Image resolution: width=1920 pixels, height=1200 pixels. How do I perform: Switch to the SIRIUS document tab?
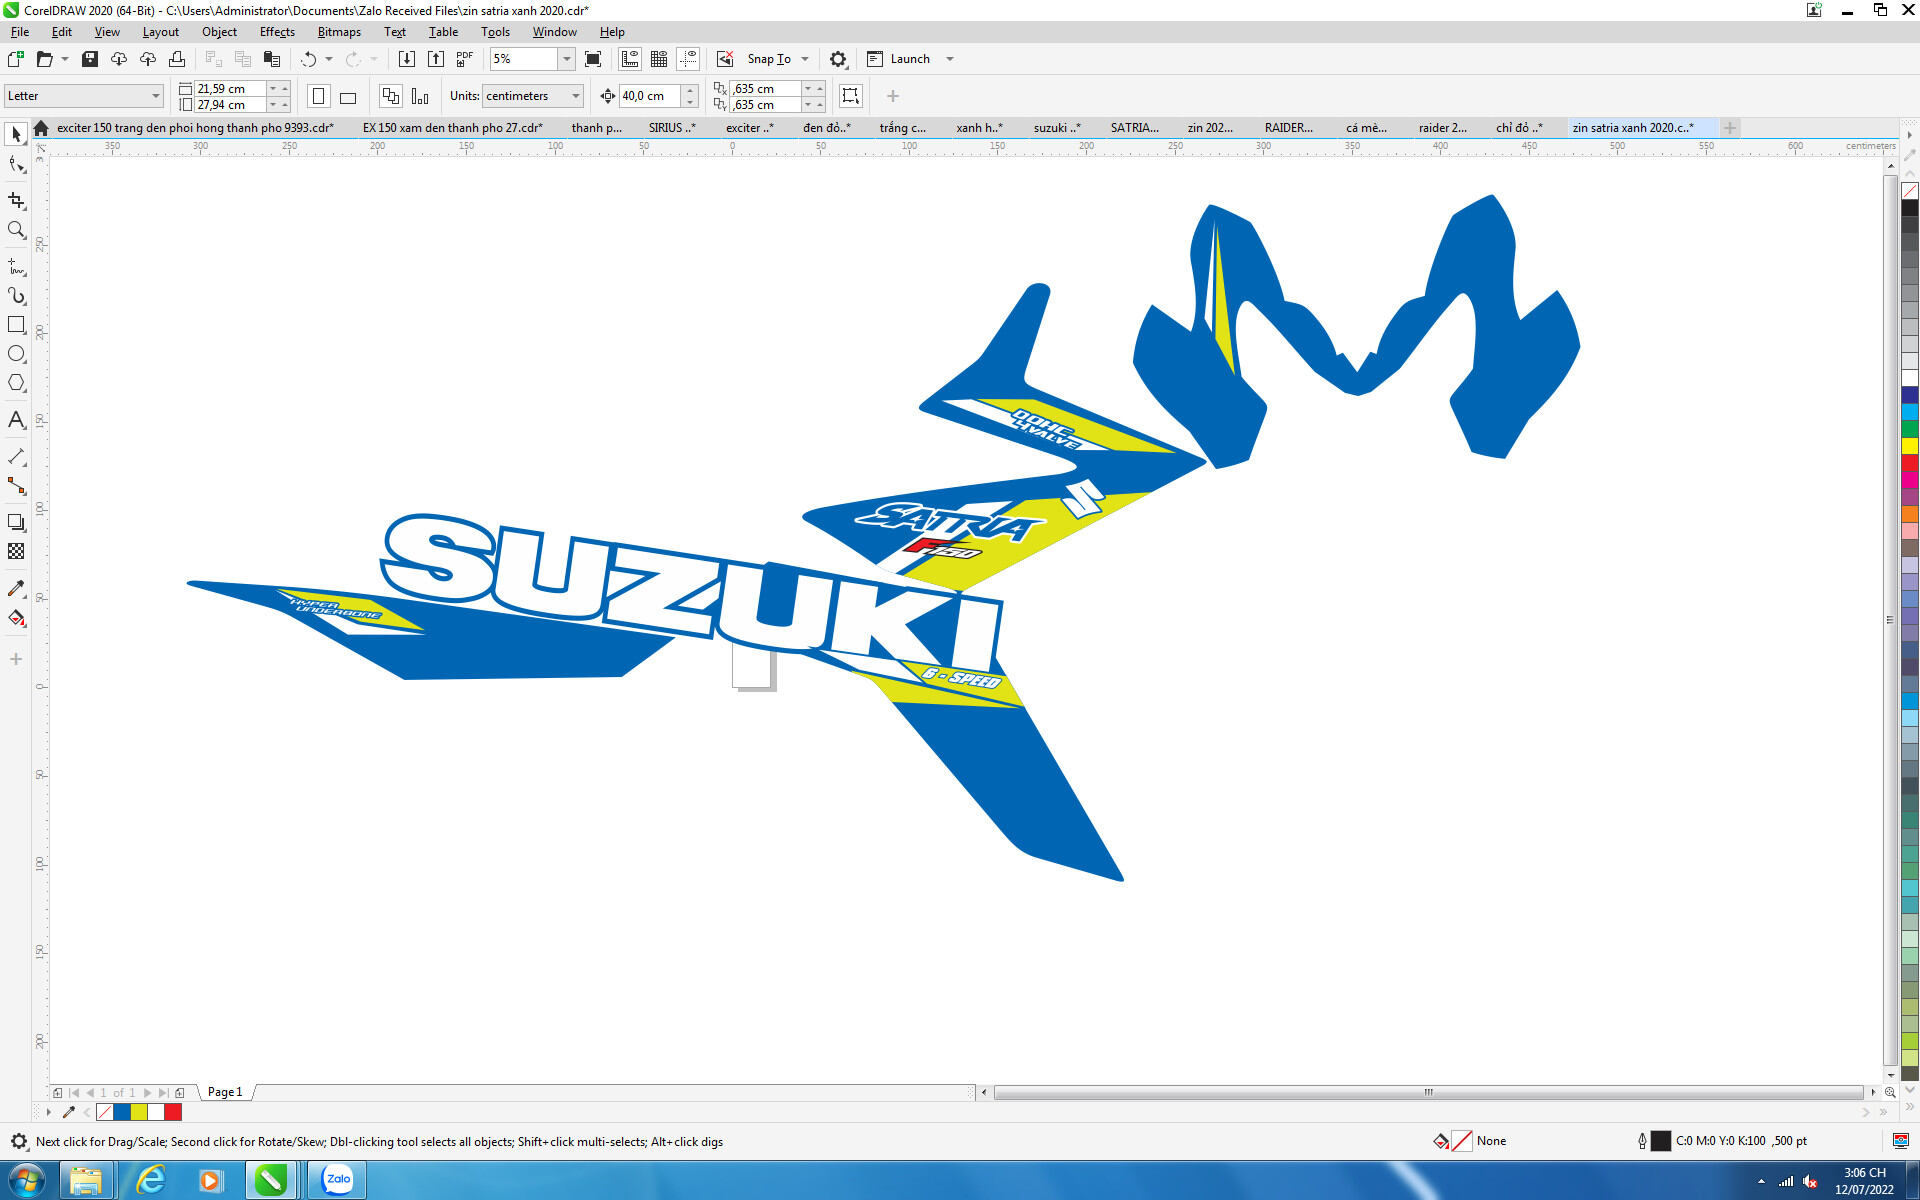click(x=672, y=128)
